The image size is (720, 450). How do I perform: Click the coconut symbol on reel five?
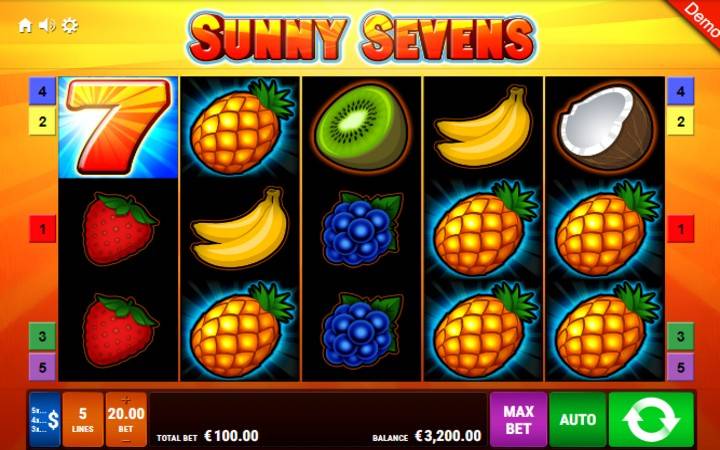click(605, 127)
